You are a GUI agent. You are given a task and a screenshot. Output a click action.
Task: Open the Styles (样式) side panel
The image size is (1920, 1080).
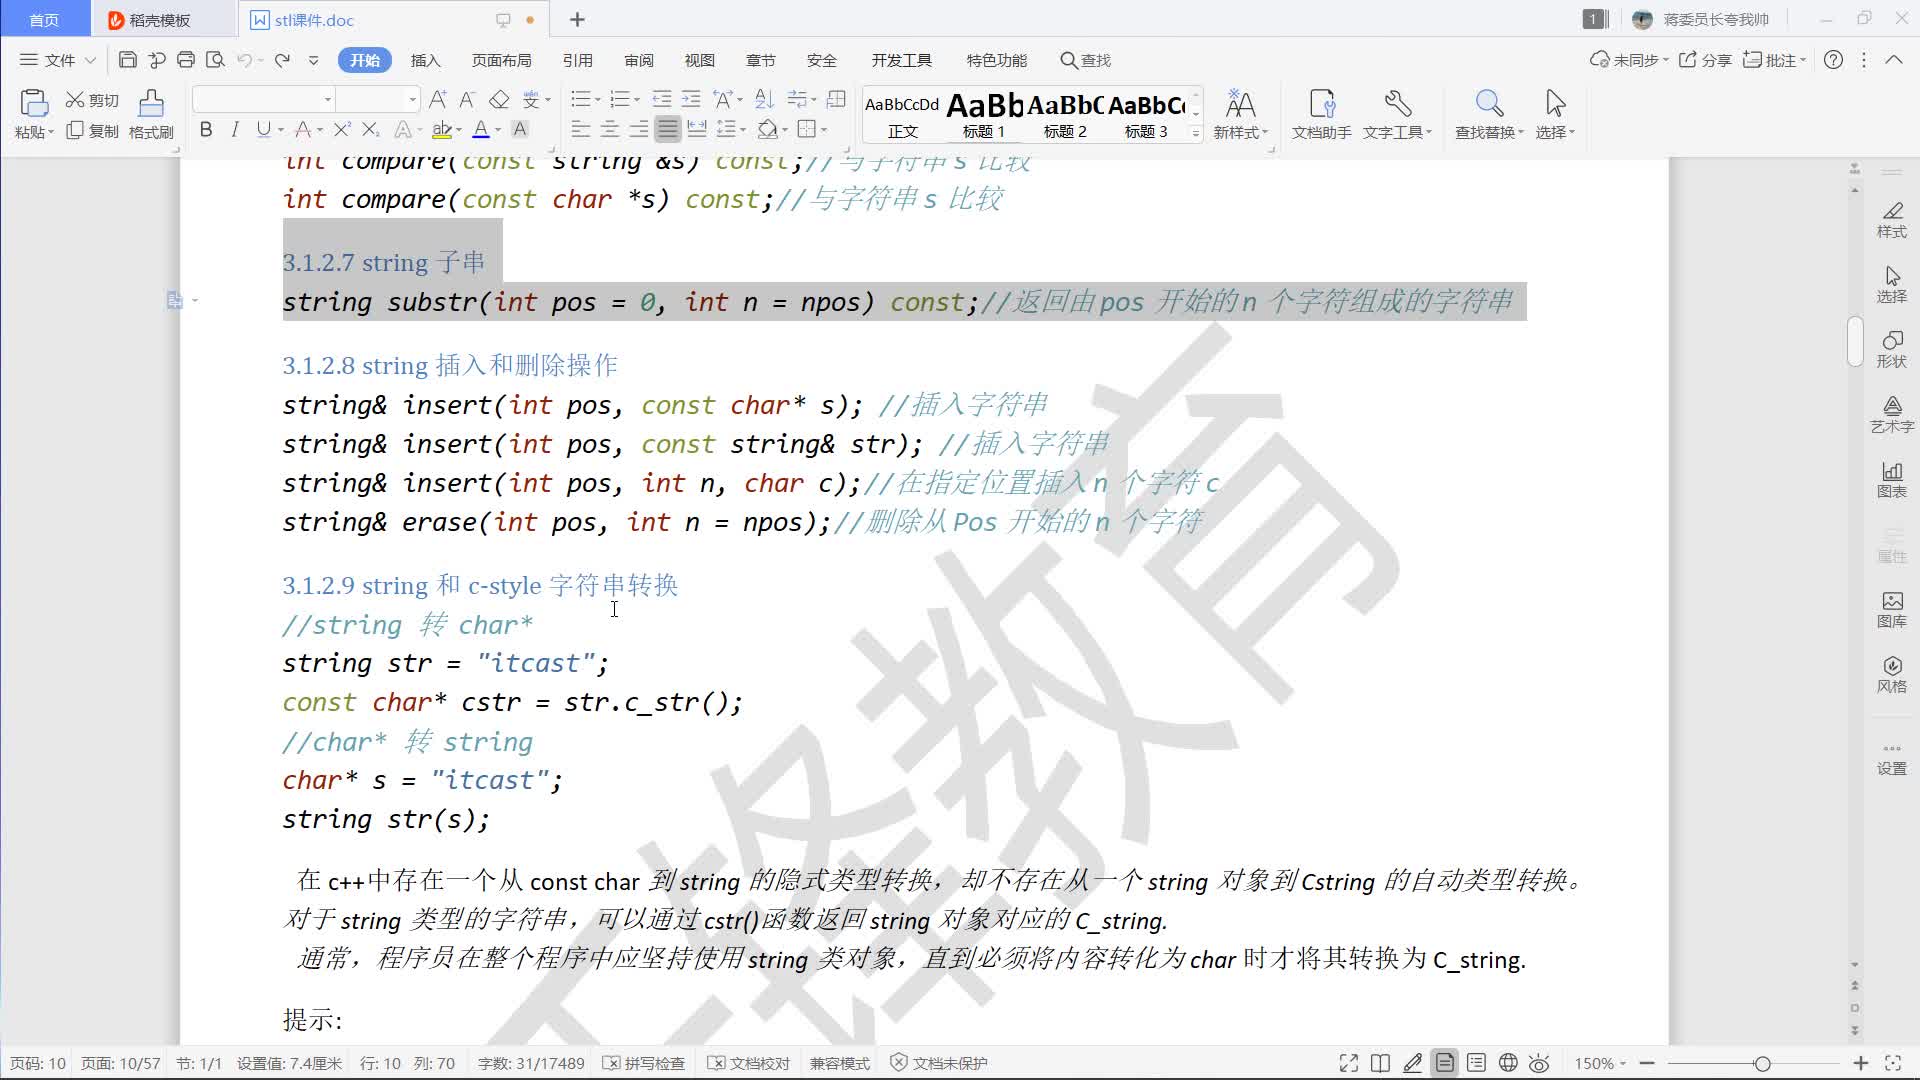[1891, 220]
